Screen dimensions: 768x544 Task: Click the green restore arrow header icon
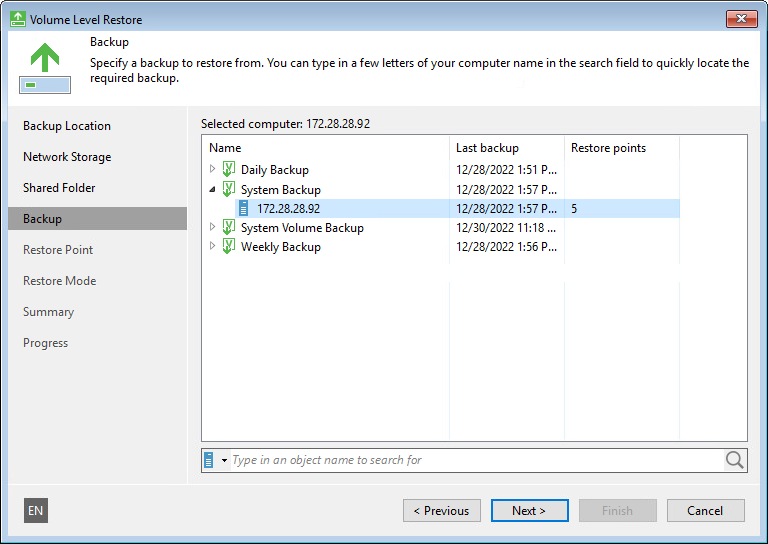pos(45,68)
